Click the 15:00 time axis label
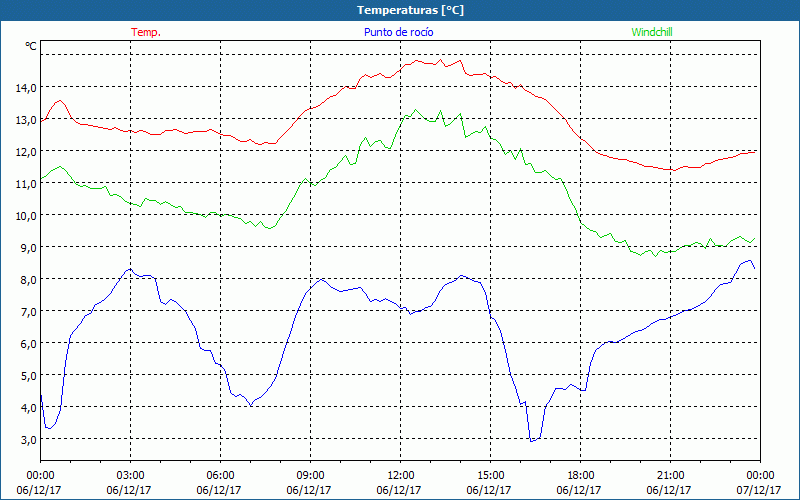This screenshot has width=800, height=500. coord(490,476)
